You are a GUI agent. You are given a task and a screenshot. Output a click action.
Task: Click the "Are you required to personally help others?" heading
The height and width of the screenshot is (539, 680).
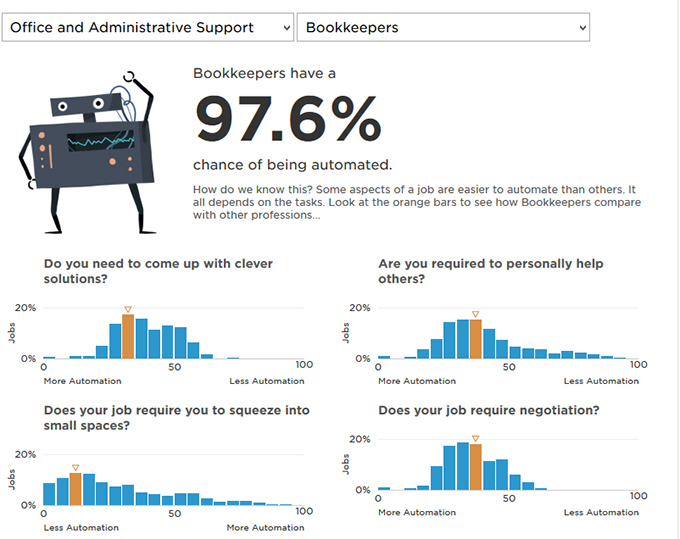pyautogui.click(x=490, y=271)
